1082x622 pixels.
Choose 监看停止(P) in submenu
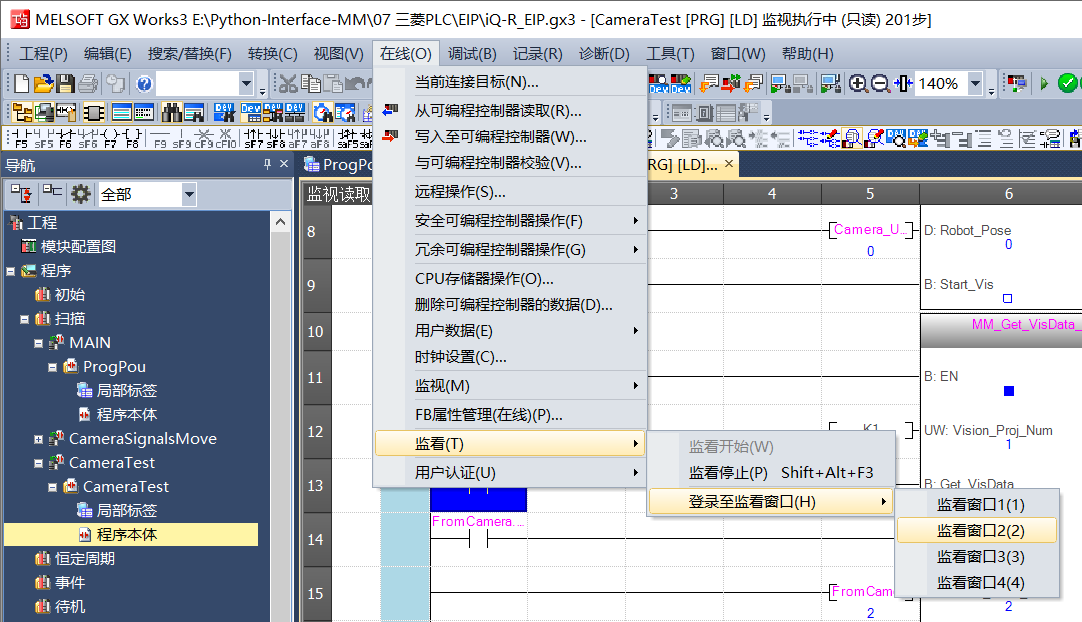pyautogui.click(x=771, y=473)
